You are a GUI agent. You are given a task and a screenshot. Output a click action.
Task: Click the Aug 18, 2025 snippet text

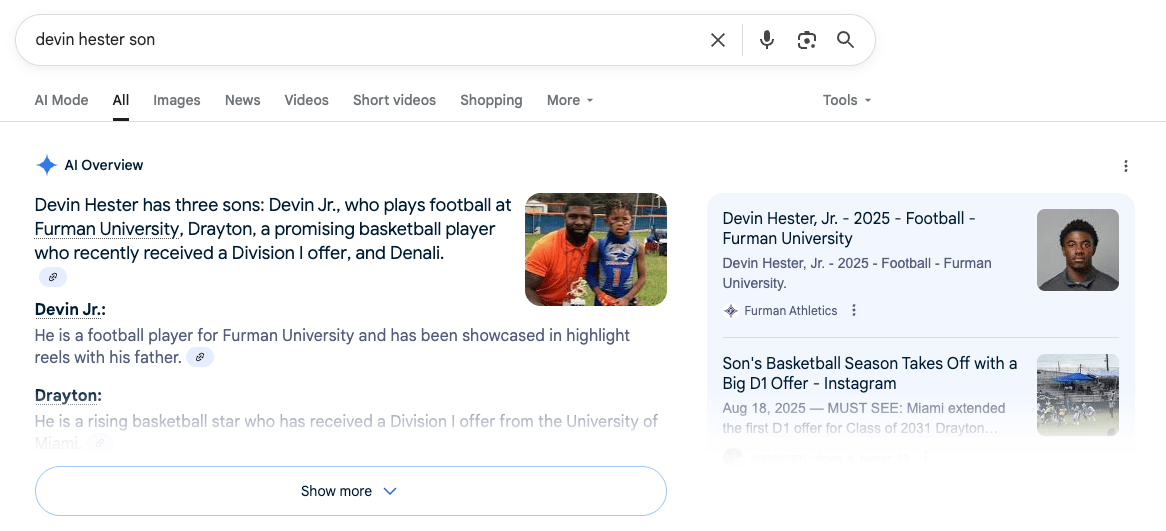point(864,418)
